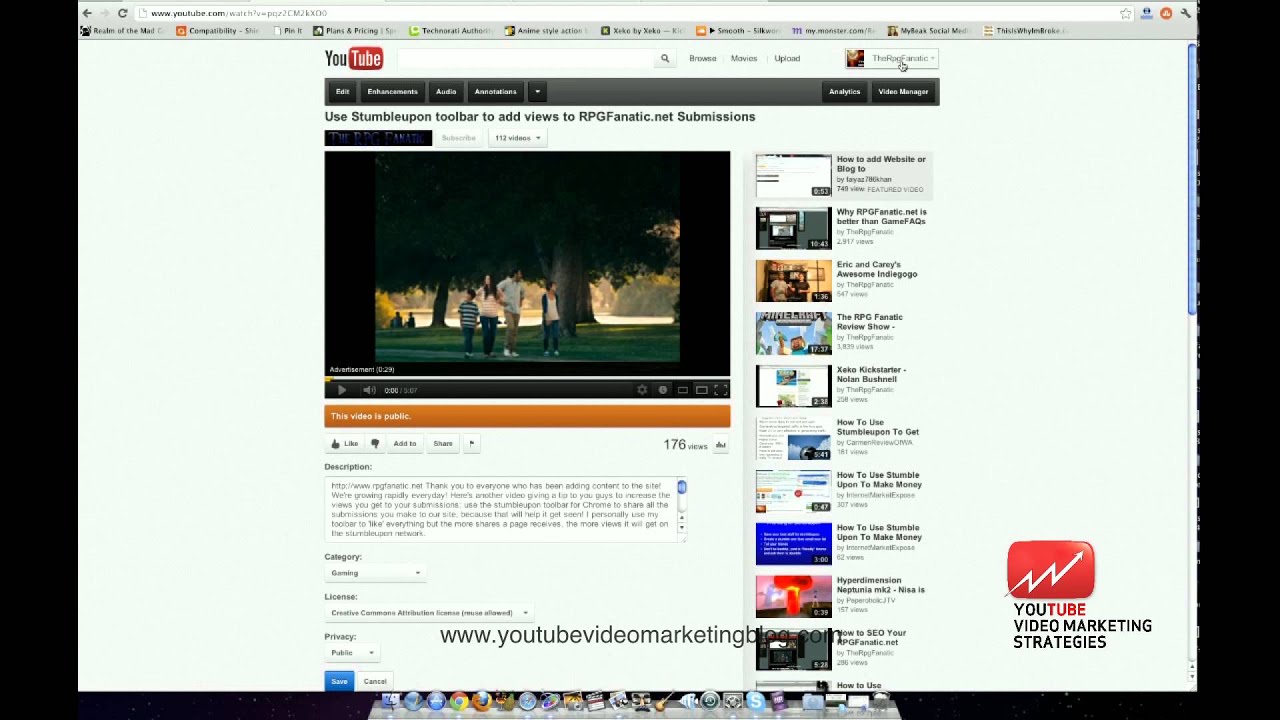Image resolution: width=1280 pixels, height=720 pixels.
Task: Click the TheRpgFanatic avatar picture
Action: (855, 59)
